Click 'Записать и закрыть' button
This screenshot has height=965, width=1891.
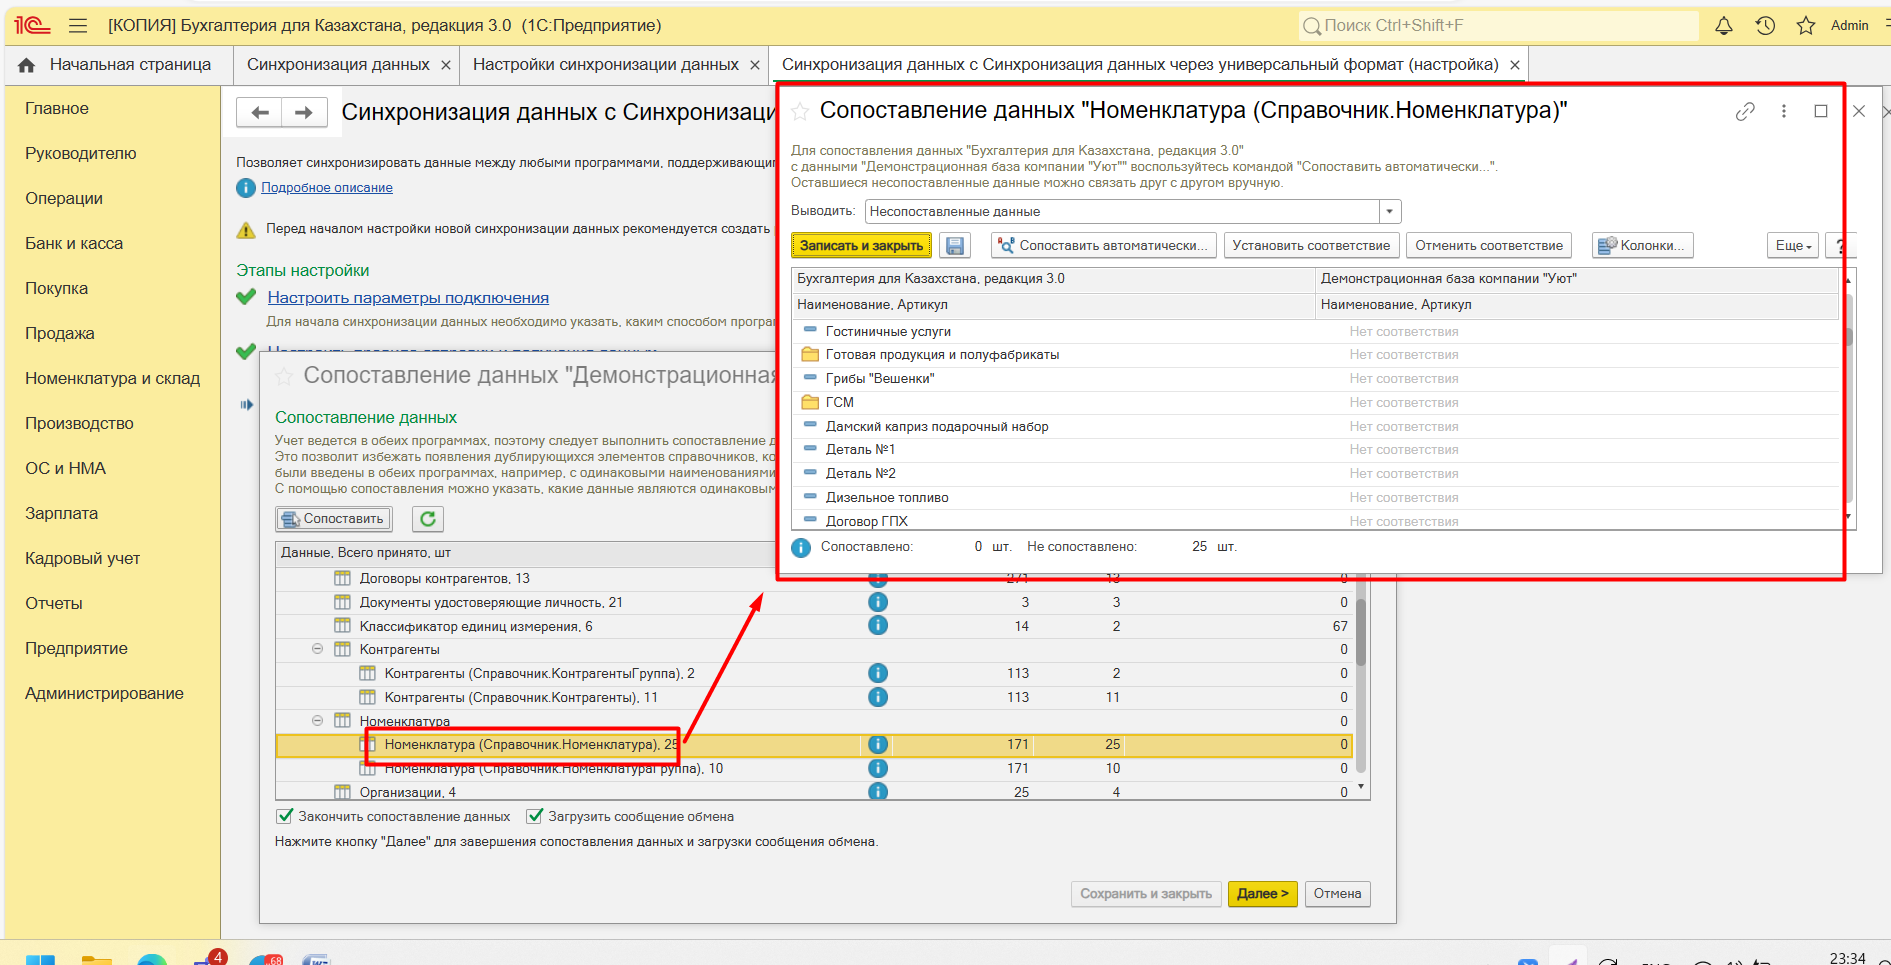861,246
